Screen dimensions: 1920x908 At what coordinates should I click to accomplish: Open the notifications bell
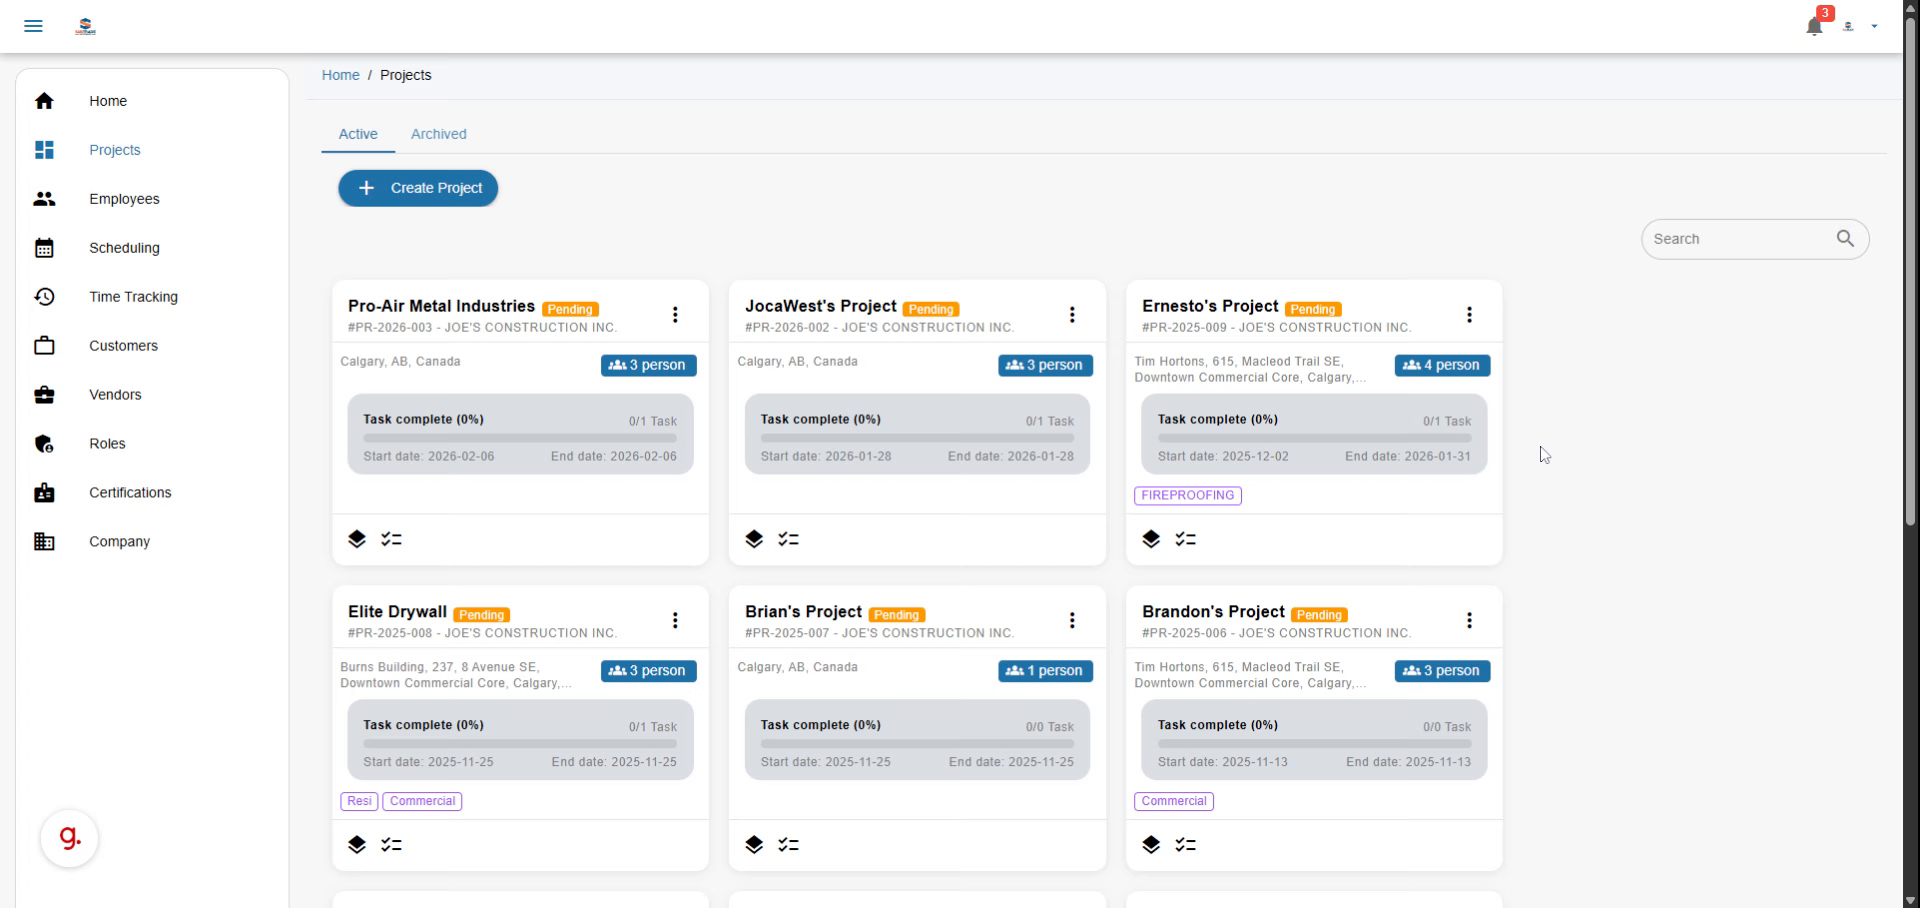[x=1814, y=27]
